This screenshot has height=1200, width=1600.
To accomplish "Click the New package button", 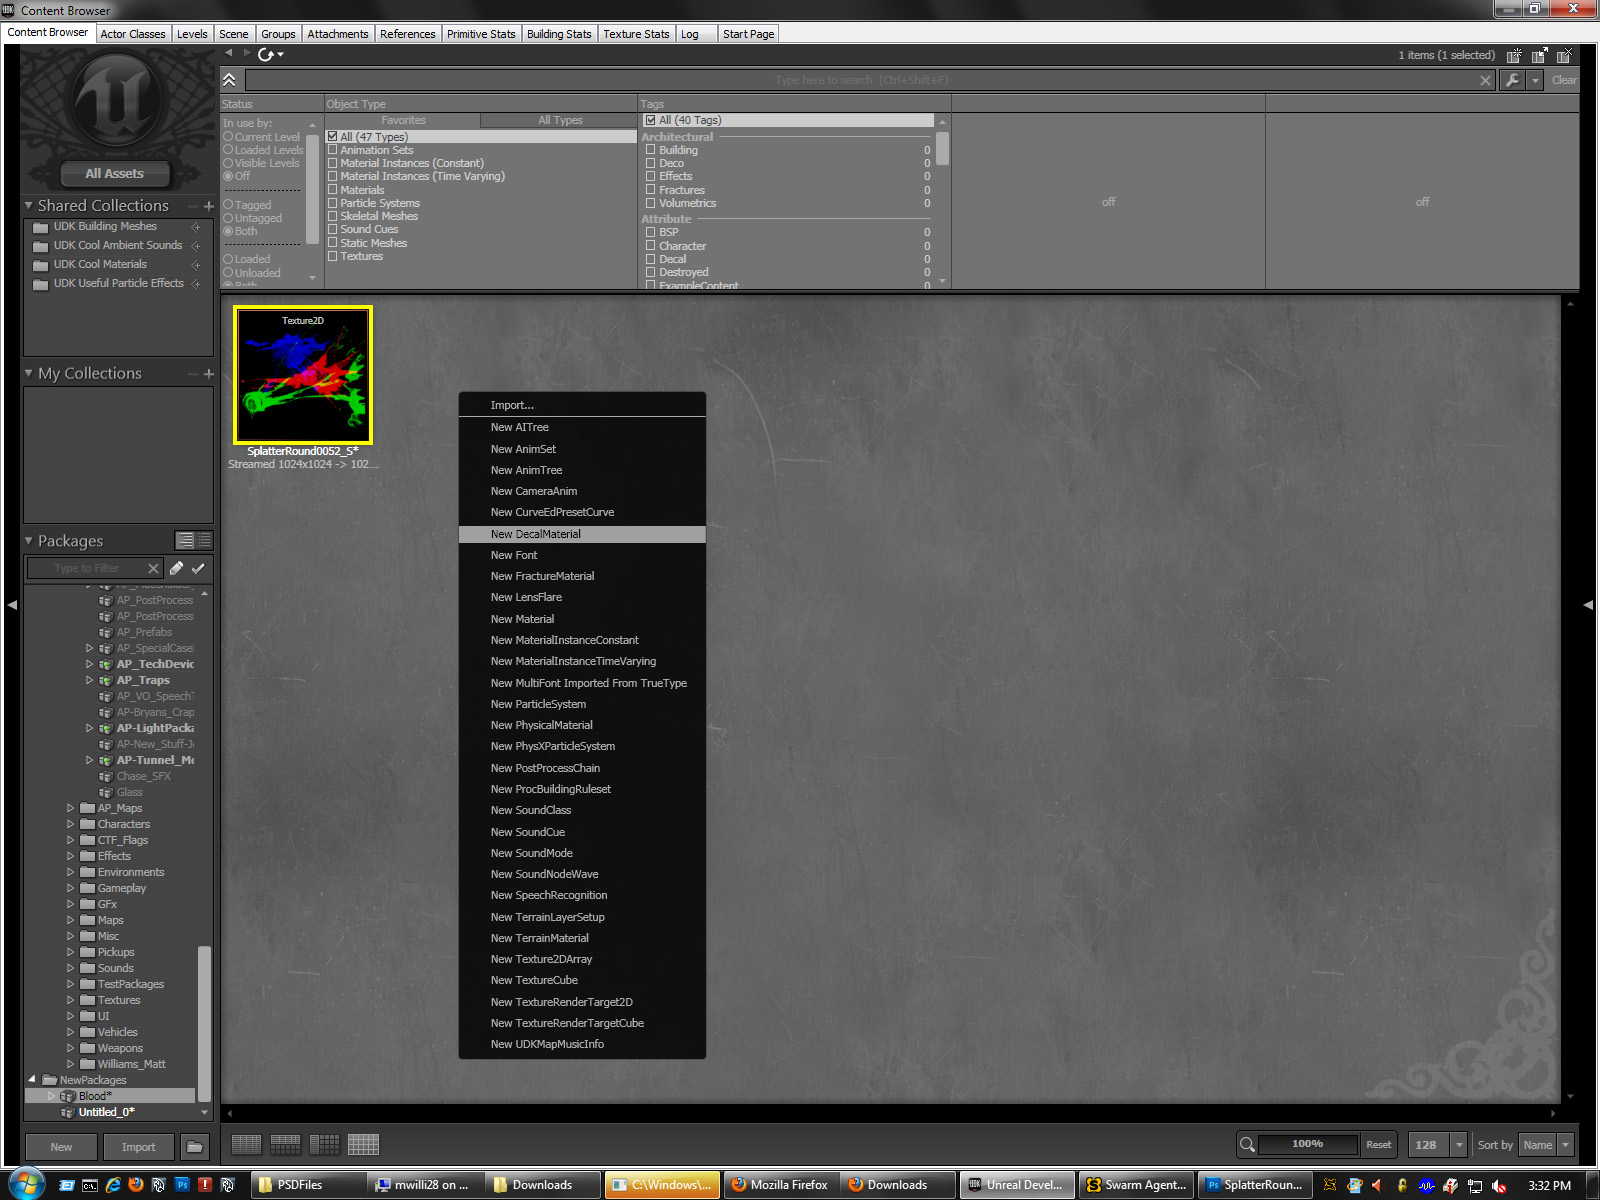I will pyautogui.click(x=61, y=1147).
